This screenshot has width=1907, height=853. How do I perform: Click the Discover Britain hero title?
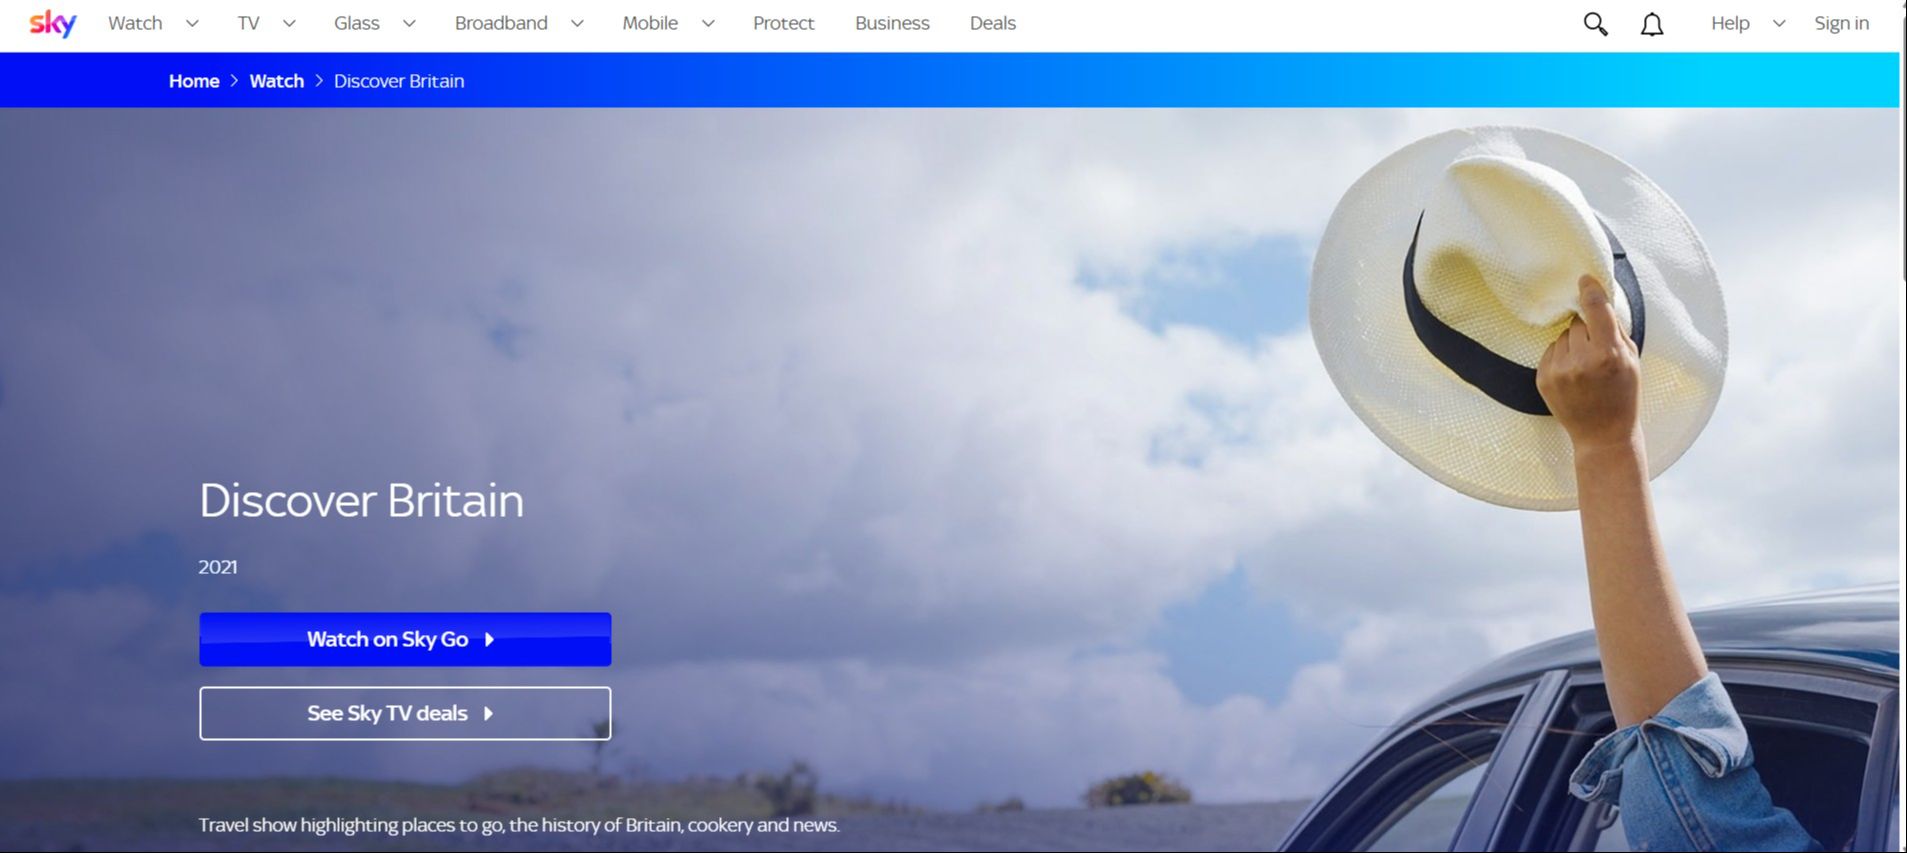click(361, 500)
